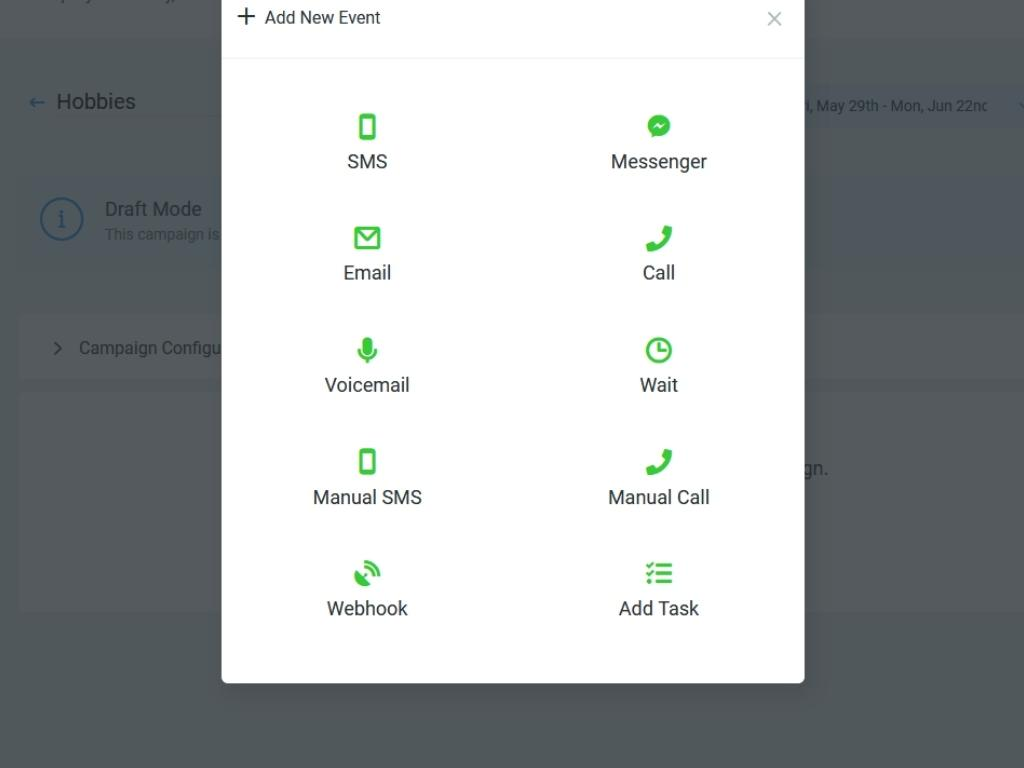Pick the Webhook satellite dish icon

367,573
